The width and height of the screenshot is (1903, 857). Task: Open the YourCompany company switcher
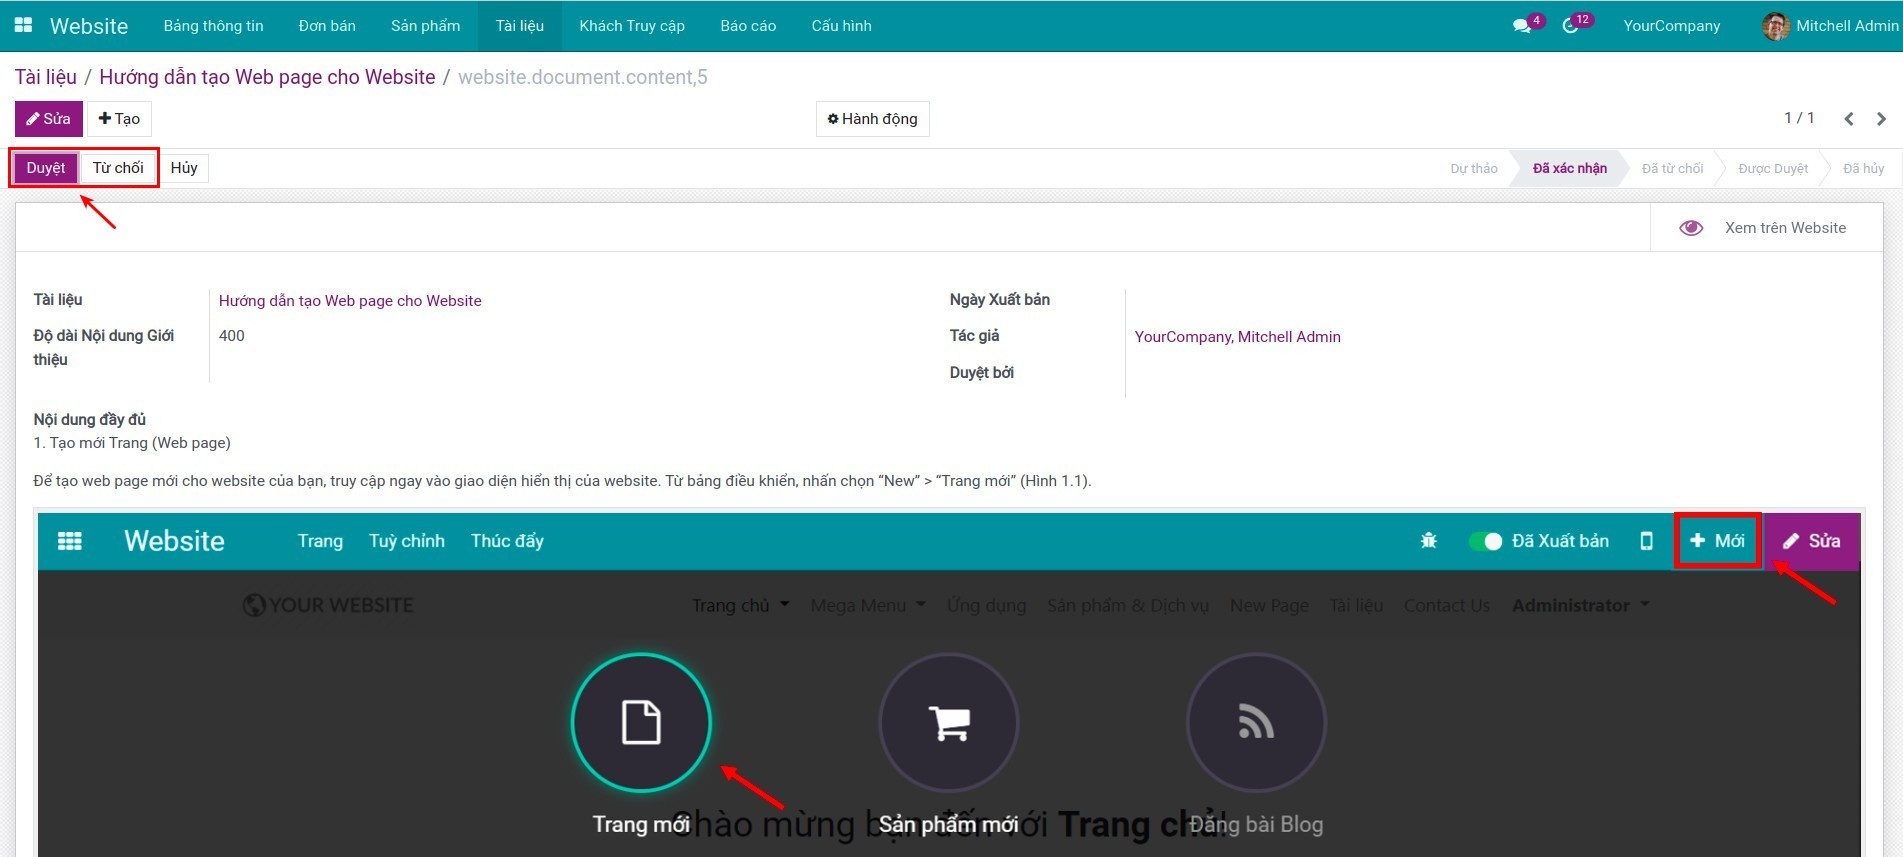(1671, 26)
